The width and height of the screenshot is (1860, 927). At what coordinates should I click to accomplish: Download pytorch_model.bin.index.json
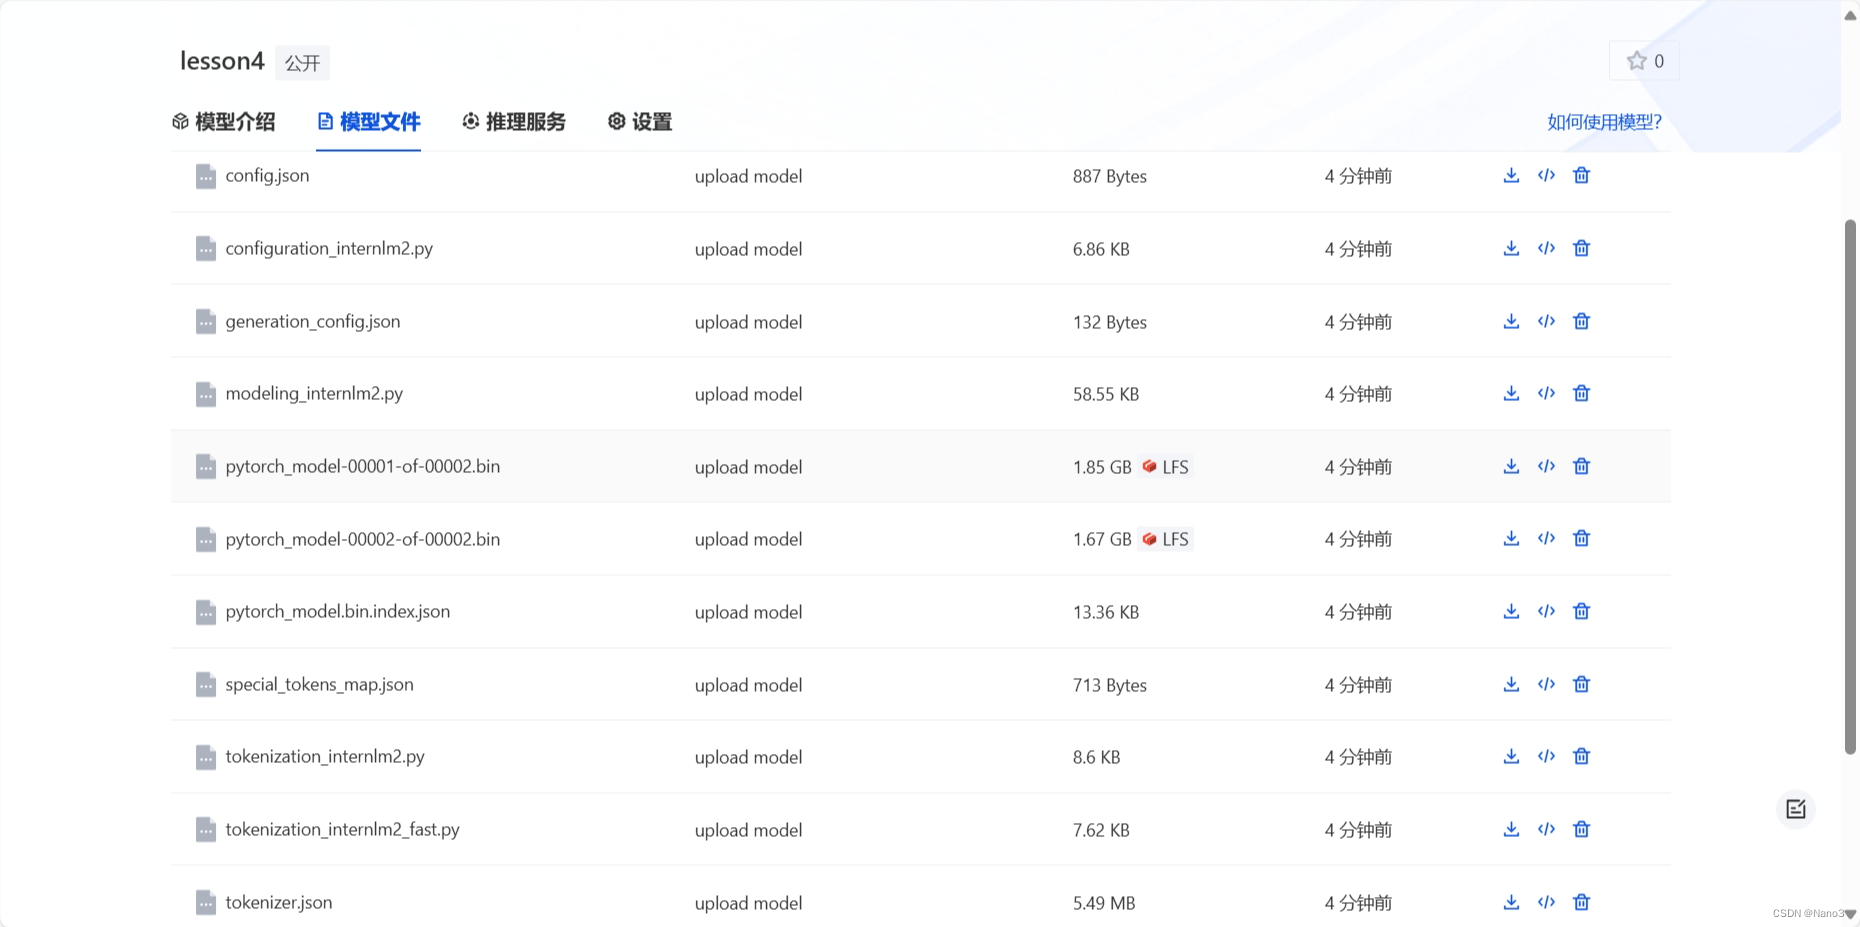click(1511, 611)
